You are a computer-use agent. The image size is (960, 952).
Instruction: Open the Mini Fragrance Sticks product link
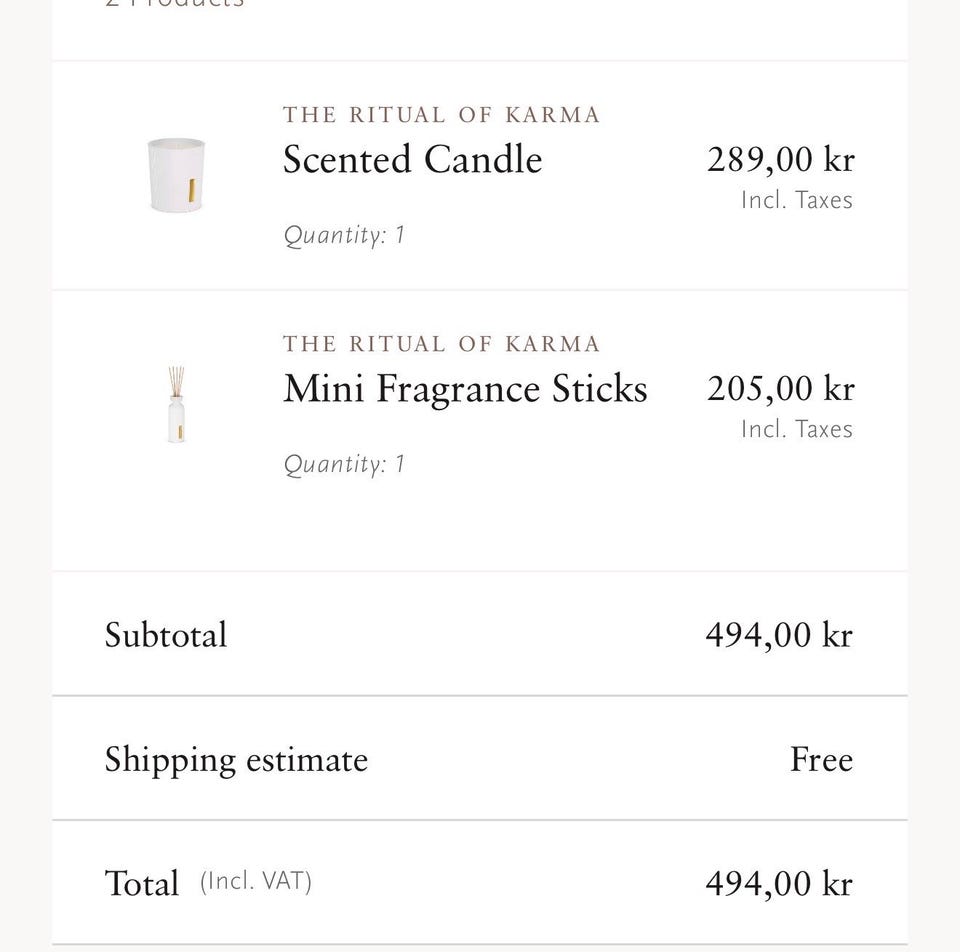(465, 388)
